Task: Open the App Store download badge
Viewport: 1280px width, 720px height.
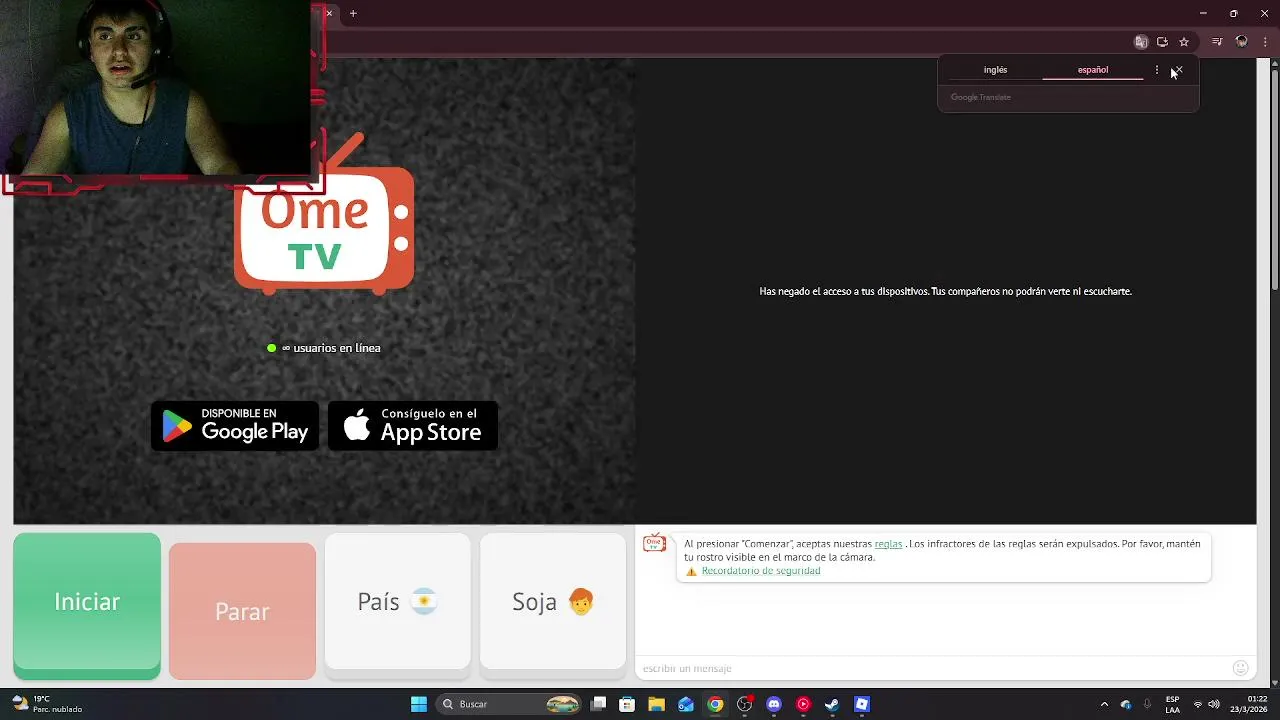Action: [413, 426]
